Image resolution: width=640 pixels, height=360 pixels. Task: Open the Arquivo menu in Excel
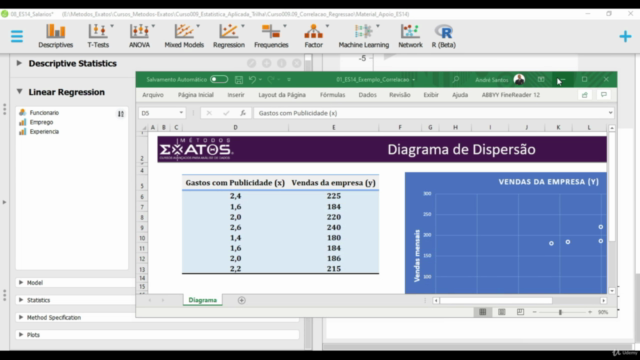(x=153, y=95)
